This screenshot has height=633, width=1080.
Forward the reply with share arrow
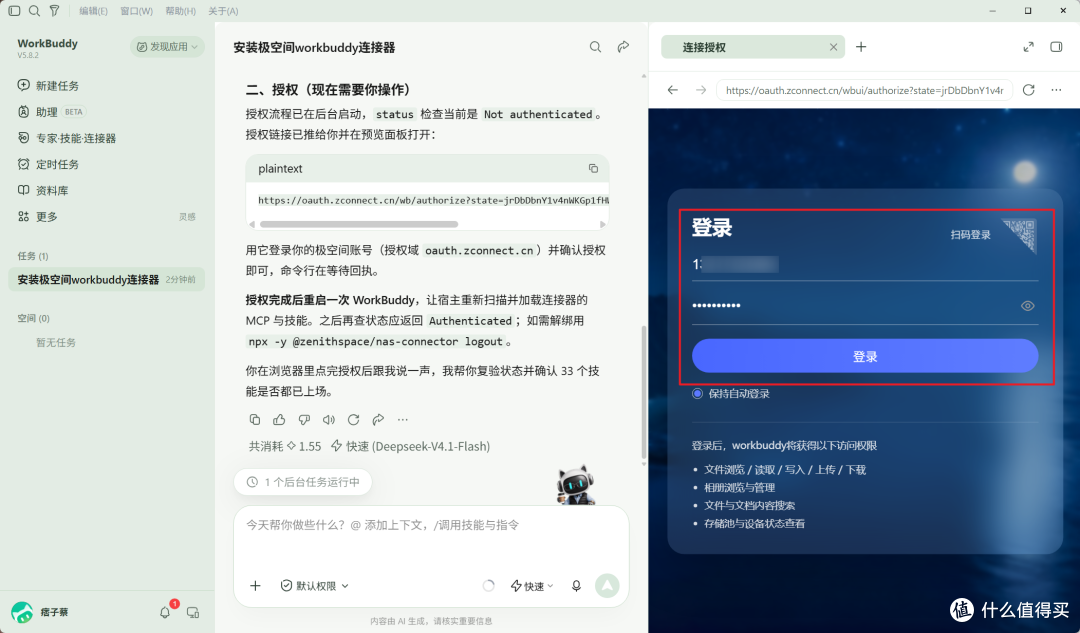[378, 419]
